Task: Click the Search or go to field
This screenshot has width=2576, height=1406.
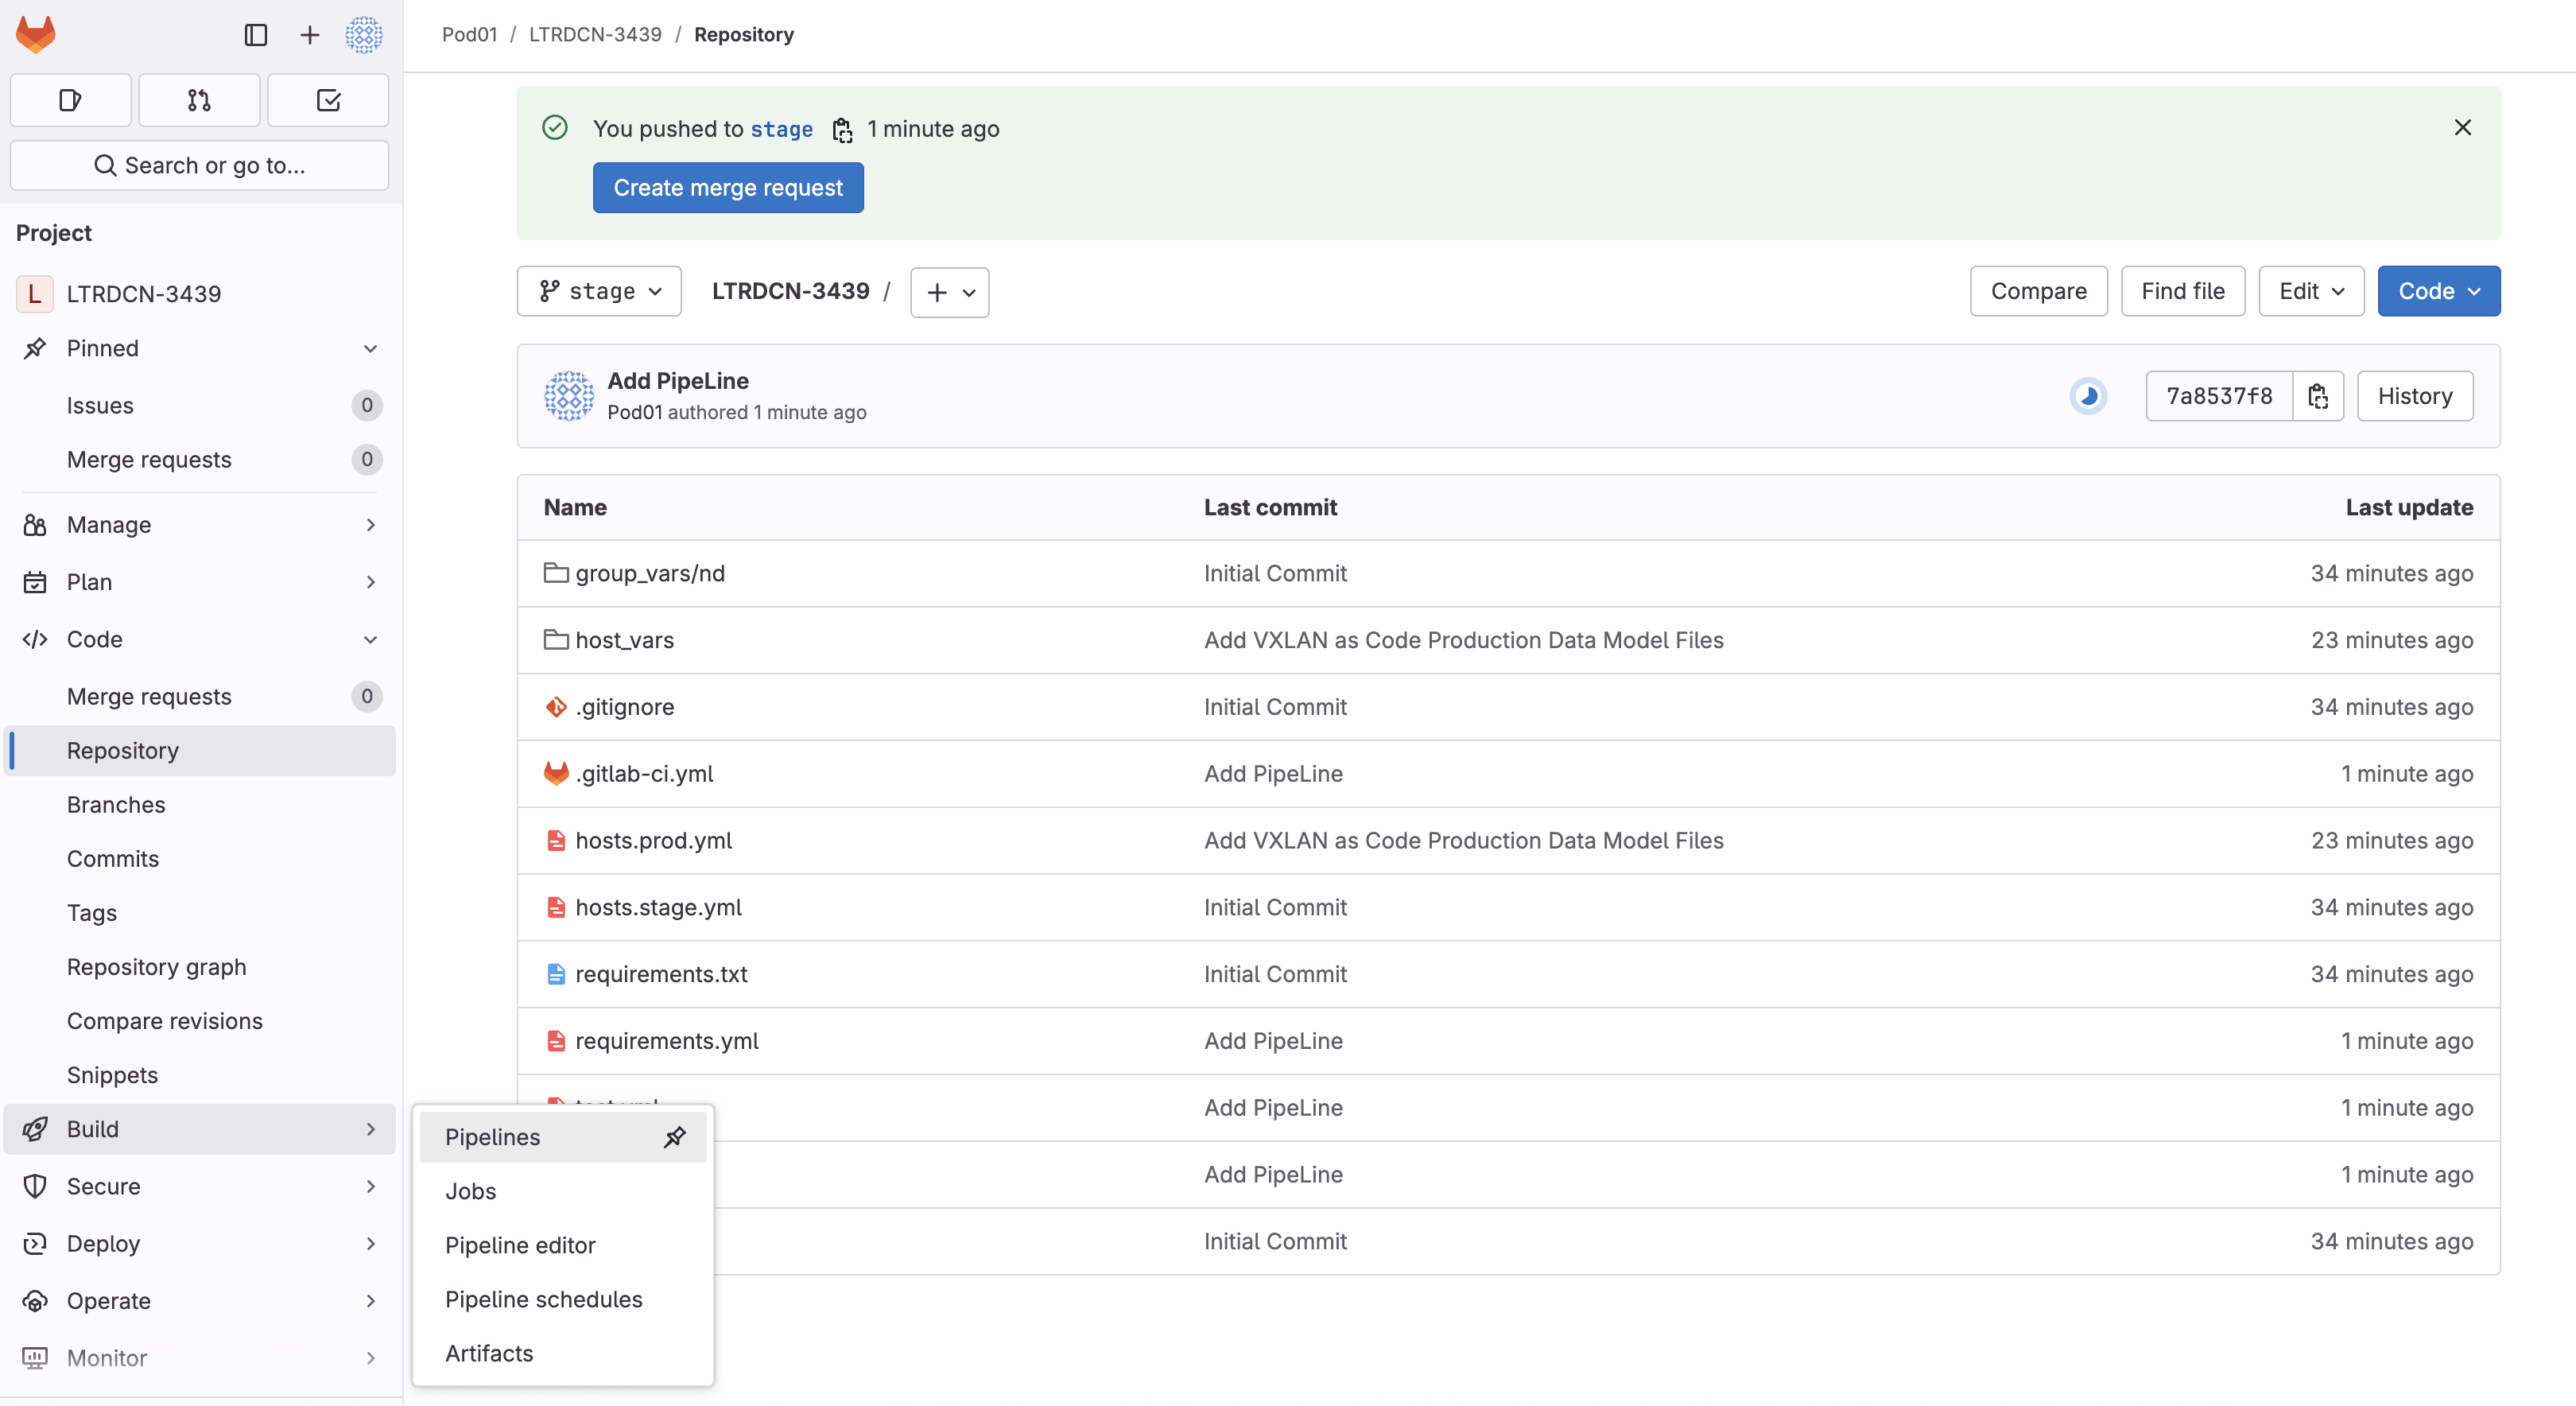Action: pos(199,165)
